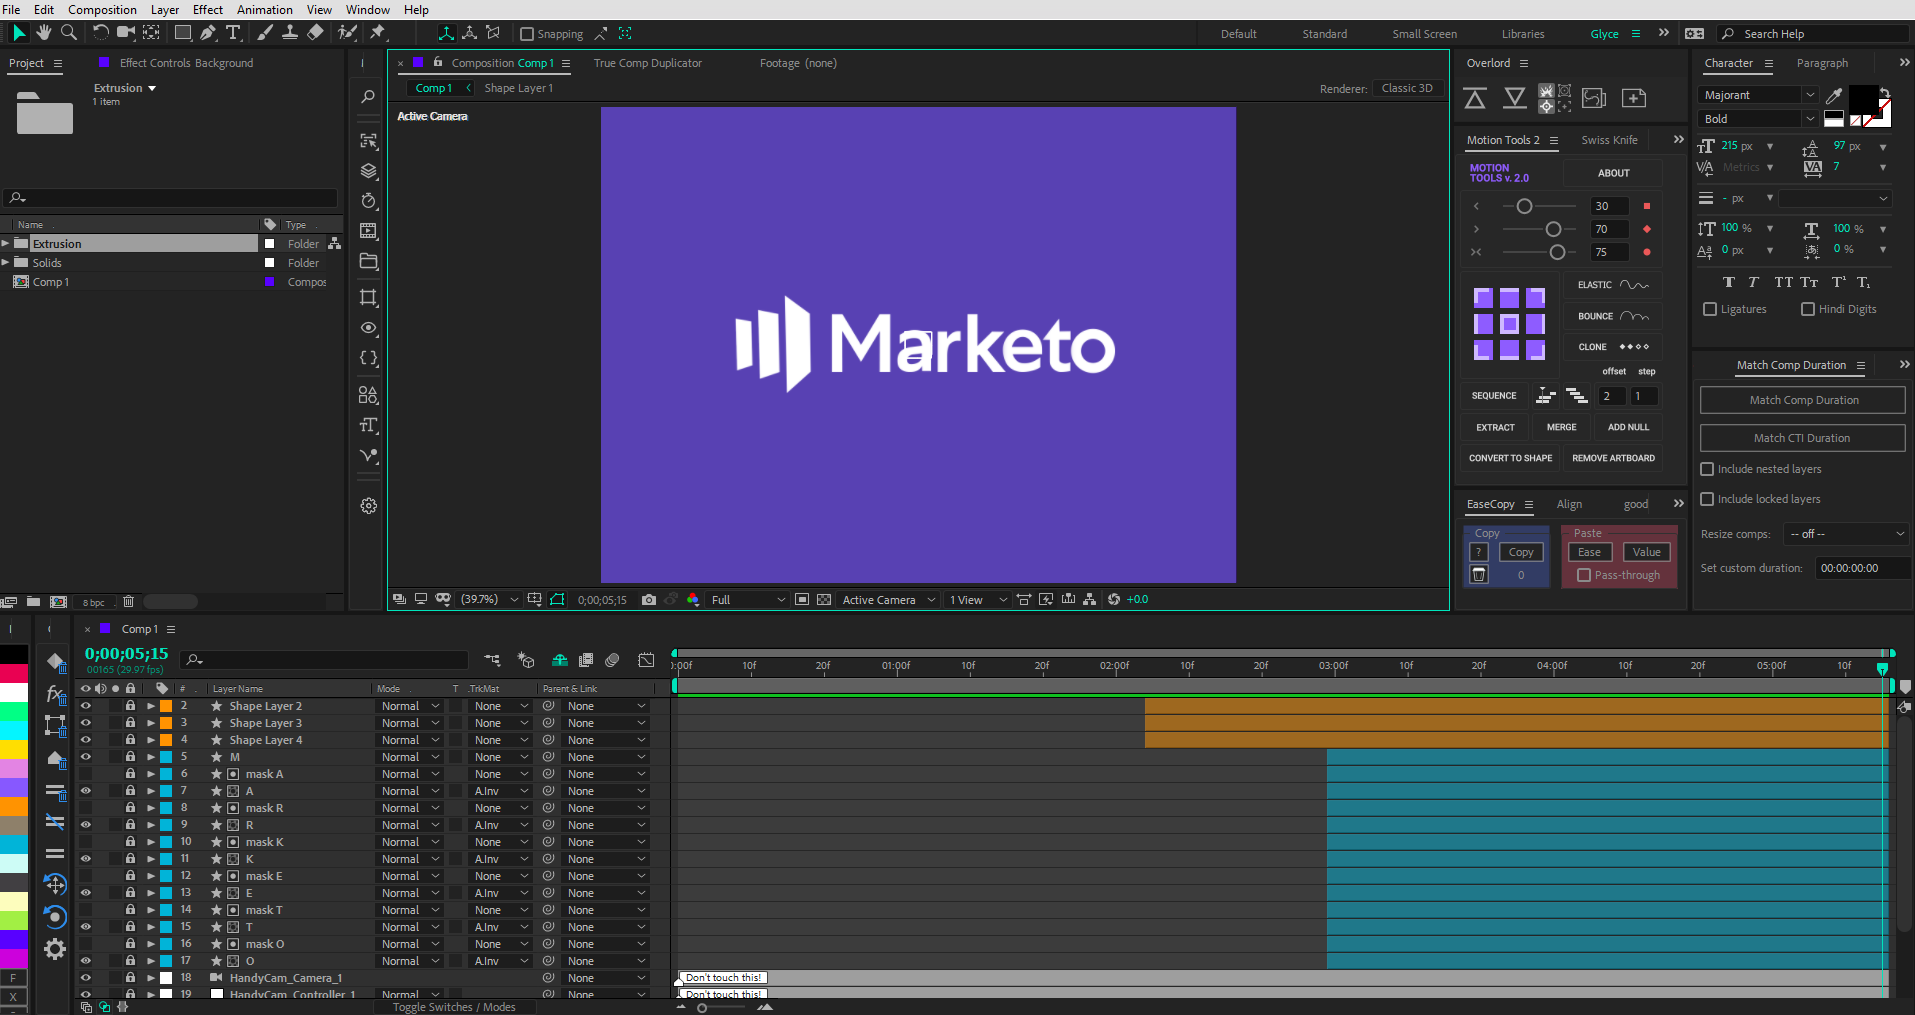Expand the Solids folder
Screen dimensions: 1915x1015
coord(6,262)
